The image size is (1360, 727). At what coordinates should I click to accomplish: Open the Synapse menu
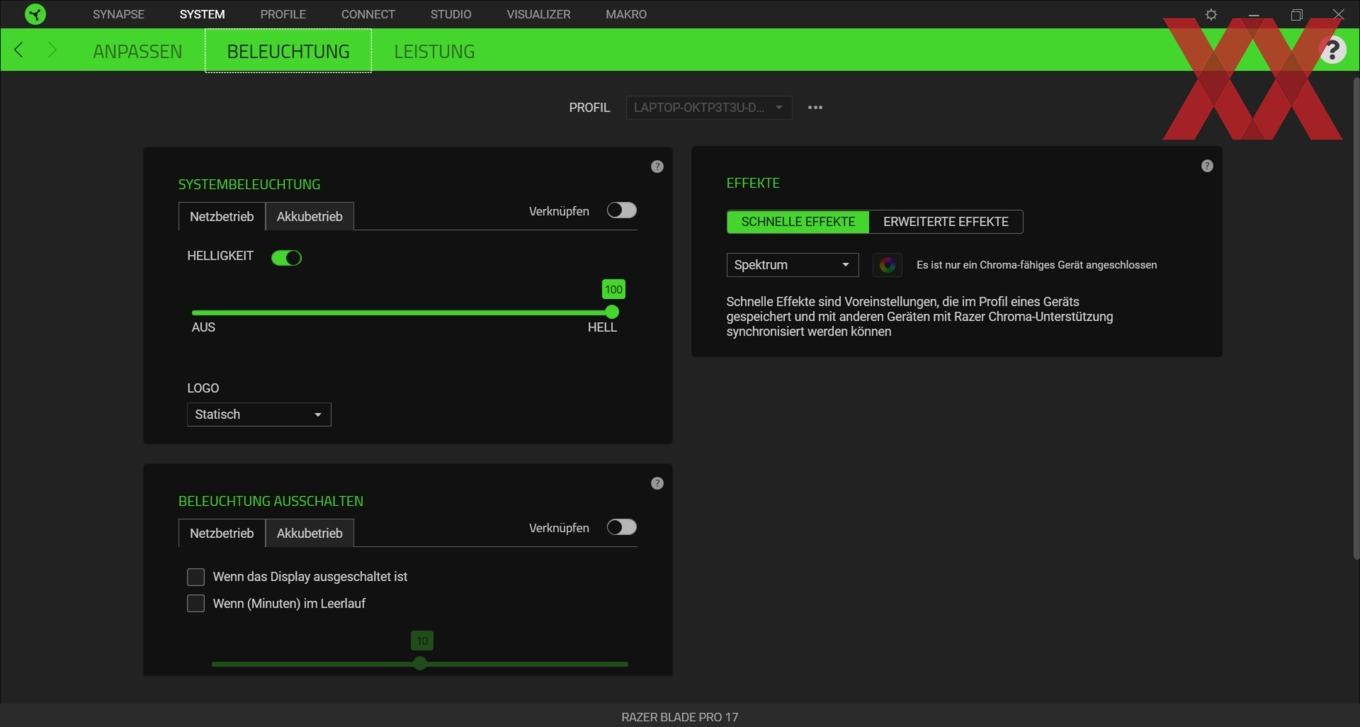pos(118,14)
